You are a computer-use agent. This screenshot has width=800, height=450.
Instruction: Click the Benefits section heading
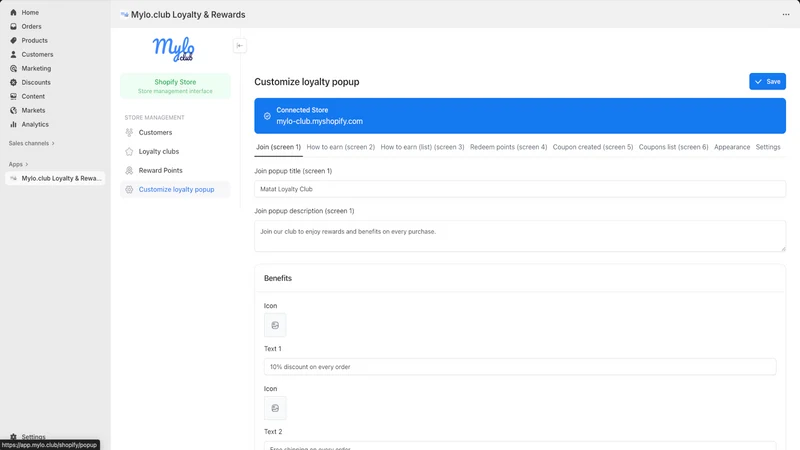pyautogui.click(x=278, y=278)
